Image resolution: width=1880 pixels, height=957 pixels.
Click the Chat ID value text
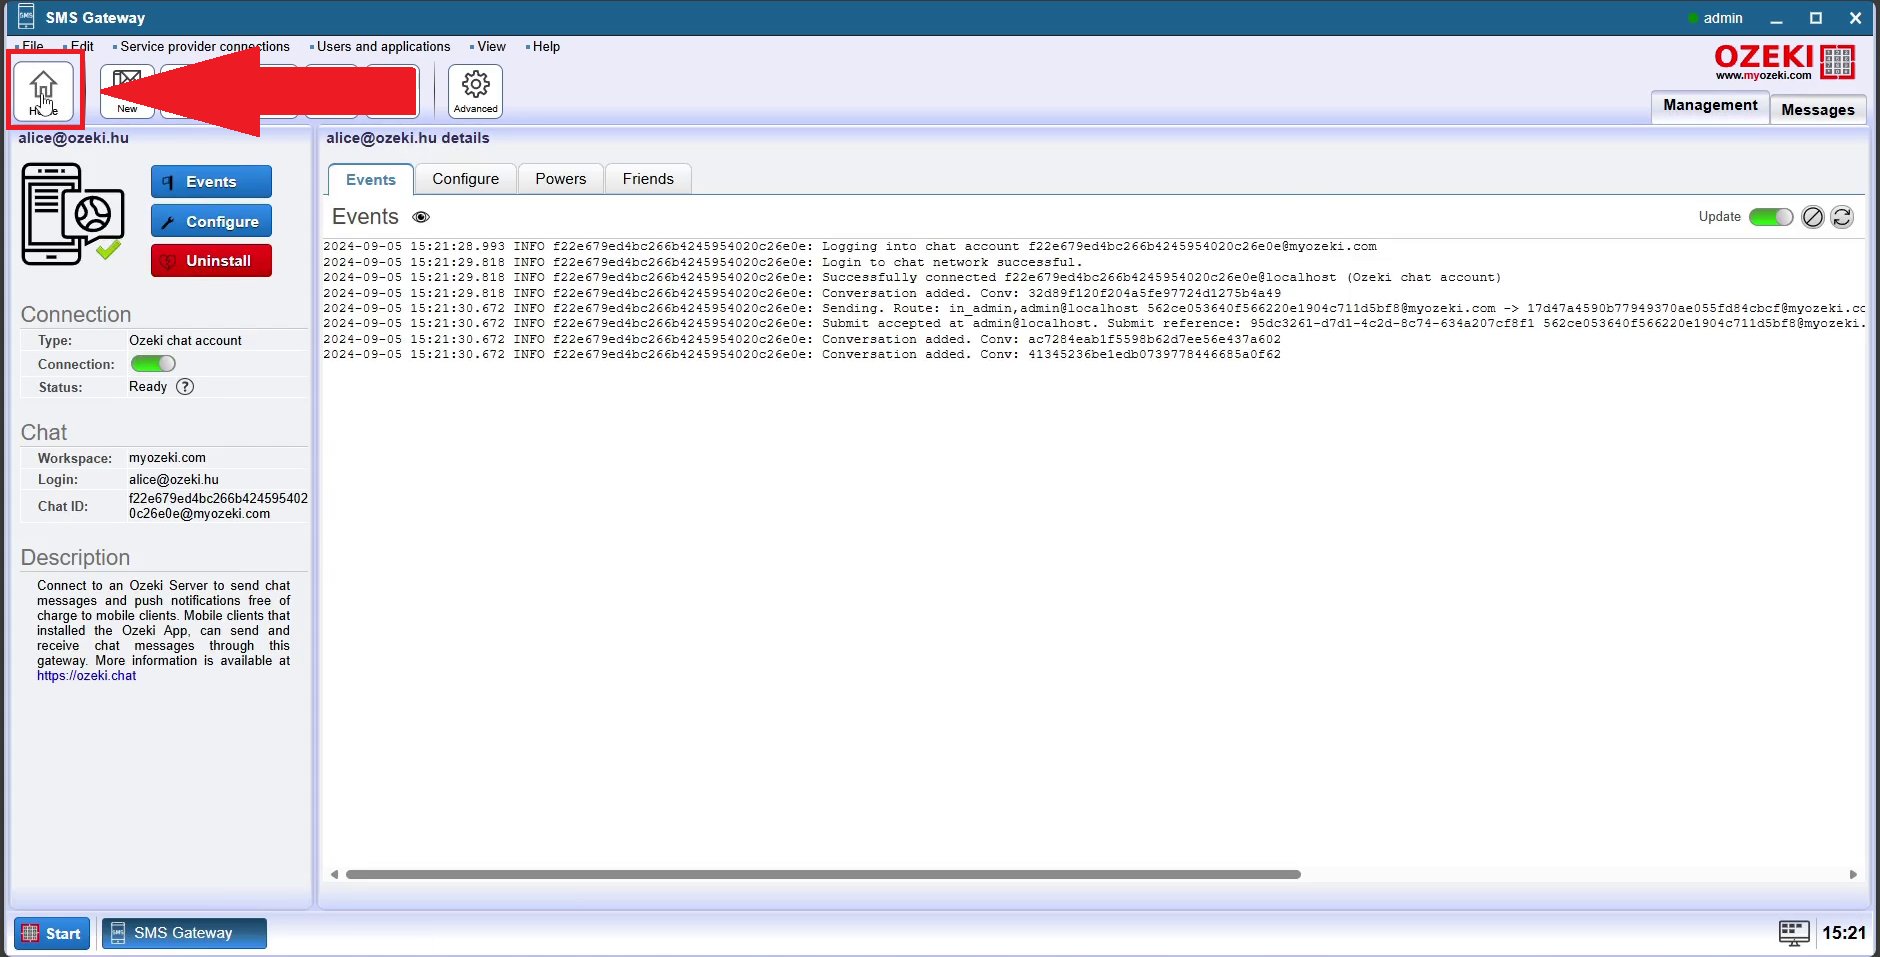click(x=218, y=506)
